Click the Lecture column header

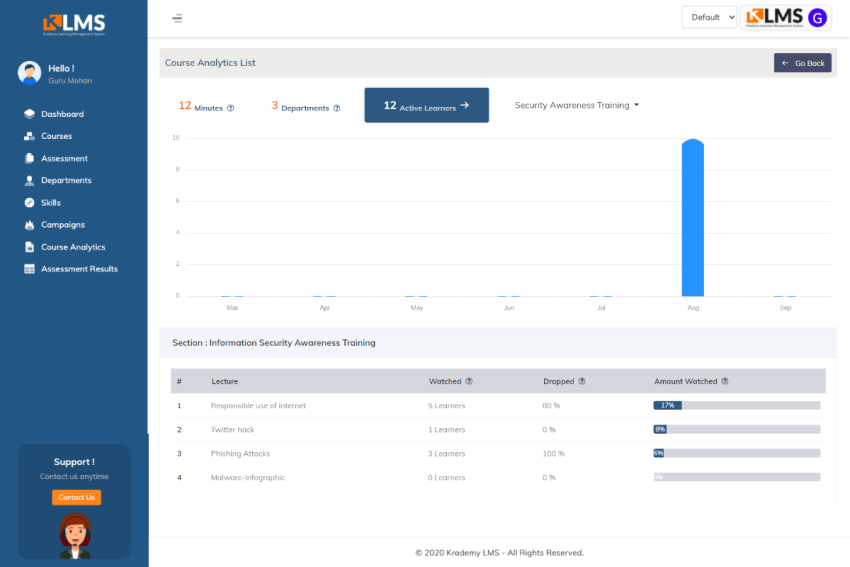[x=225, y=381]
